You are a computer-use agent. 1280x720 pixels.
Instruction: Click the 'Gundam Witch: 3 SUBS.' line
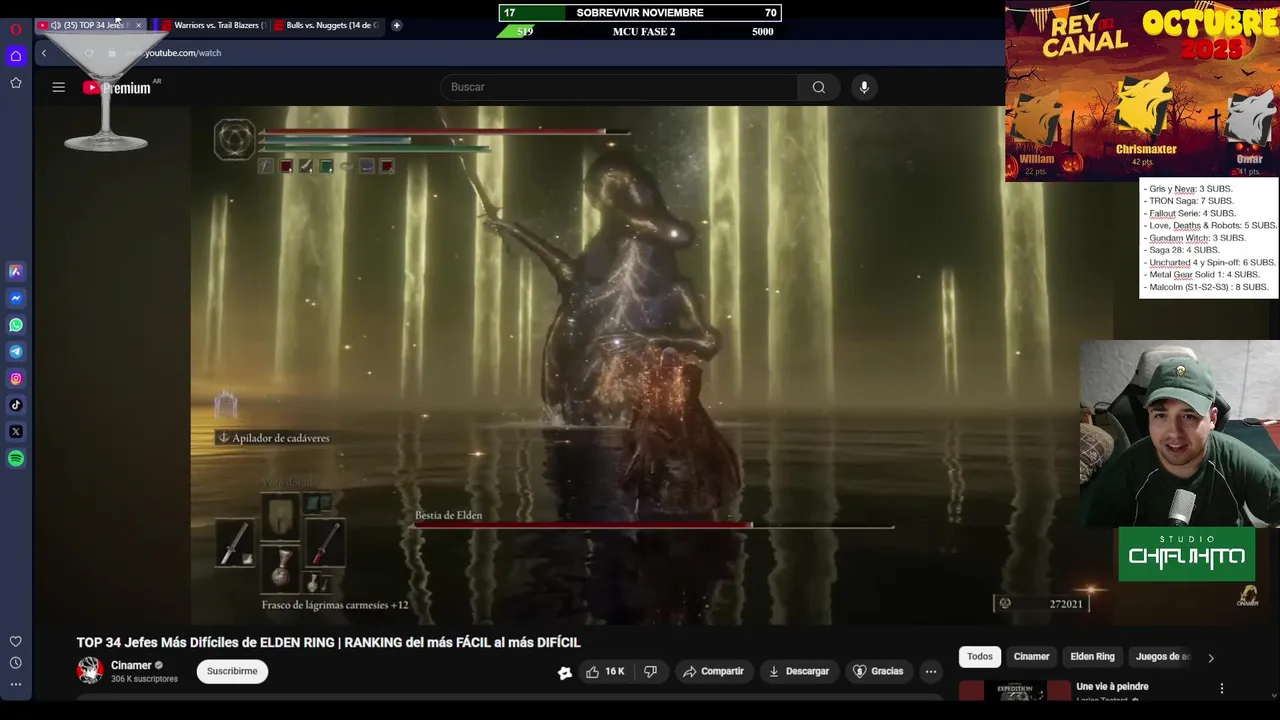[x=1195, y=238]
